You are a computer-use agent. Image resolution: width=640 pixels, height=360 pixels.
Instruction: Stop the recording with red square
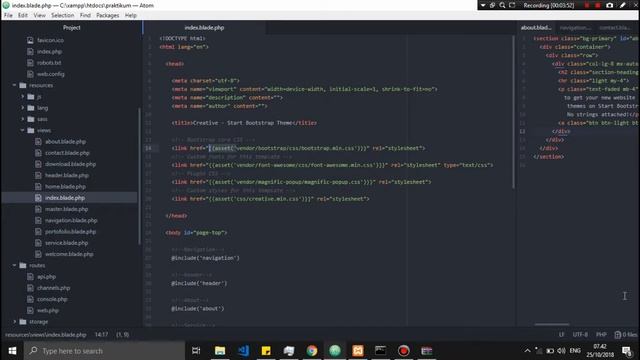[x=598, y=5]
